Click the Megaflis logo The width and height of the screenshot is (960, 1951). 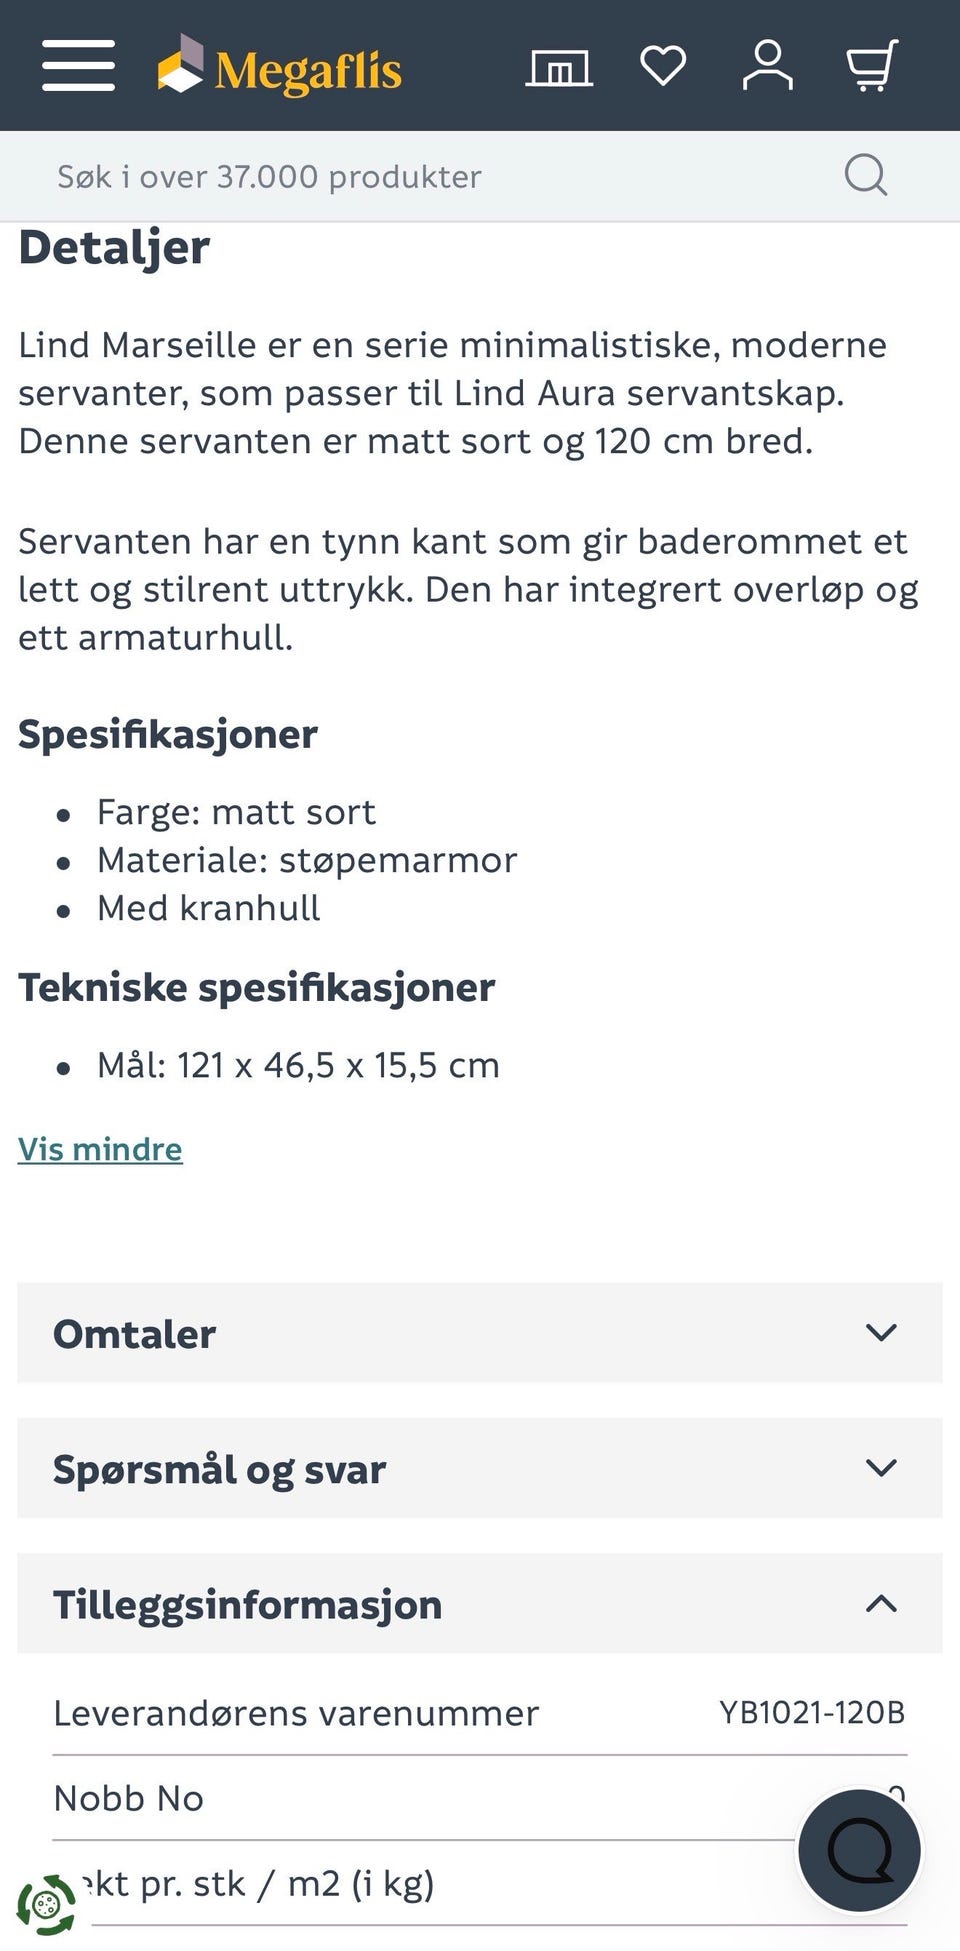(281, 67)
